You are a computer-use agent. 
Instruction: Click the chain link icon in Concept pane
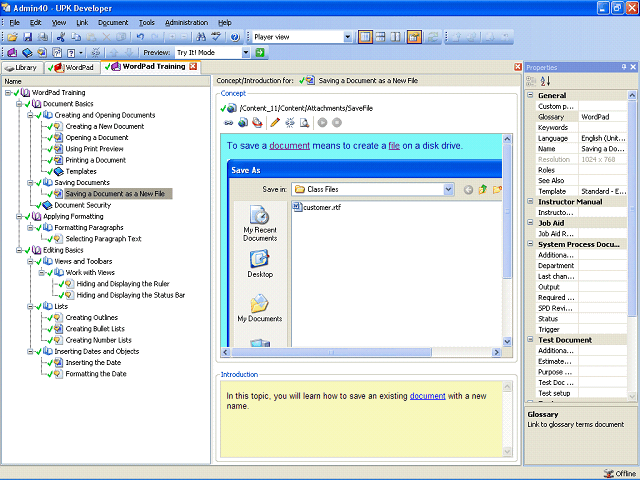click(x=229, y=122)
